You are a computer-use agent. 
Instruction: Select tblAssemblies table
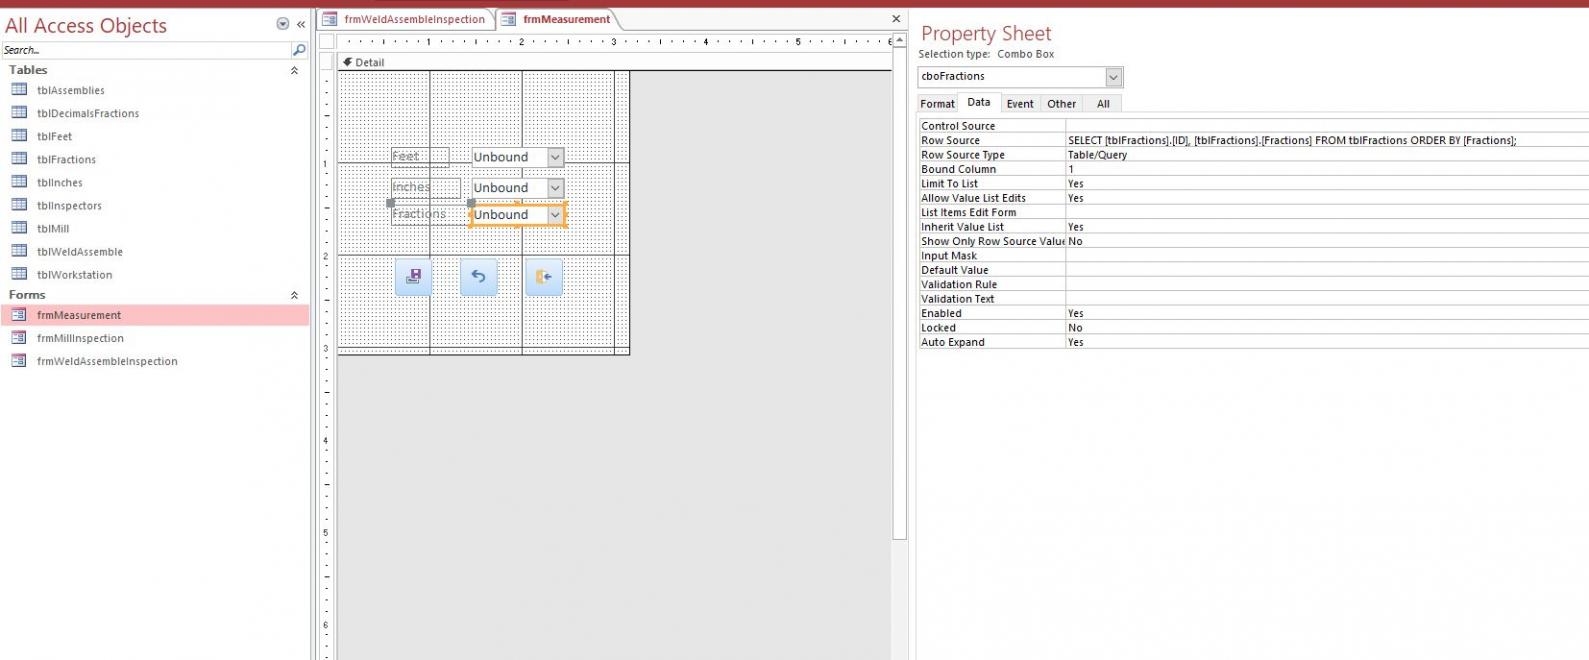(70, 90)
